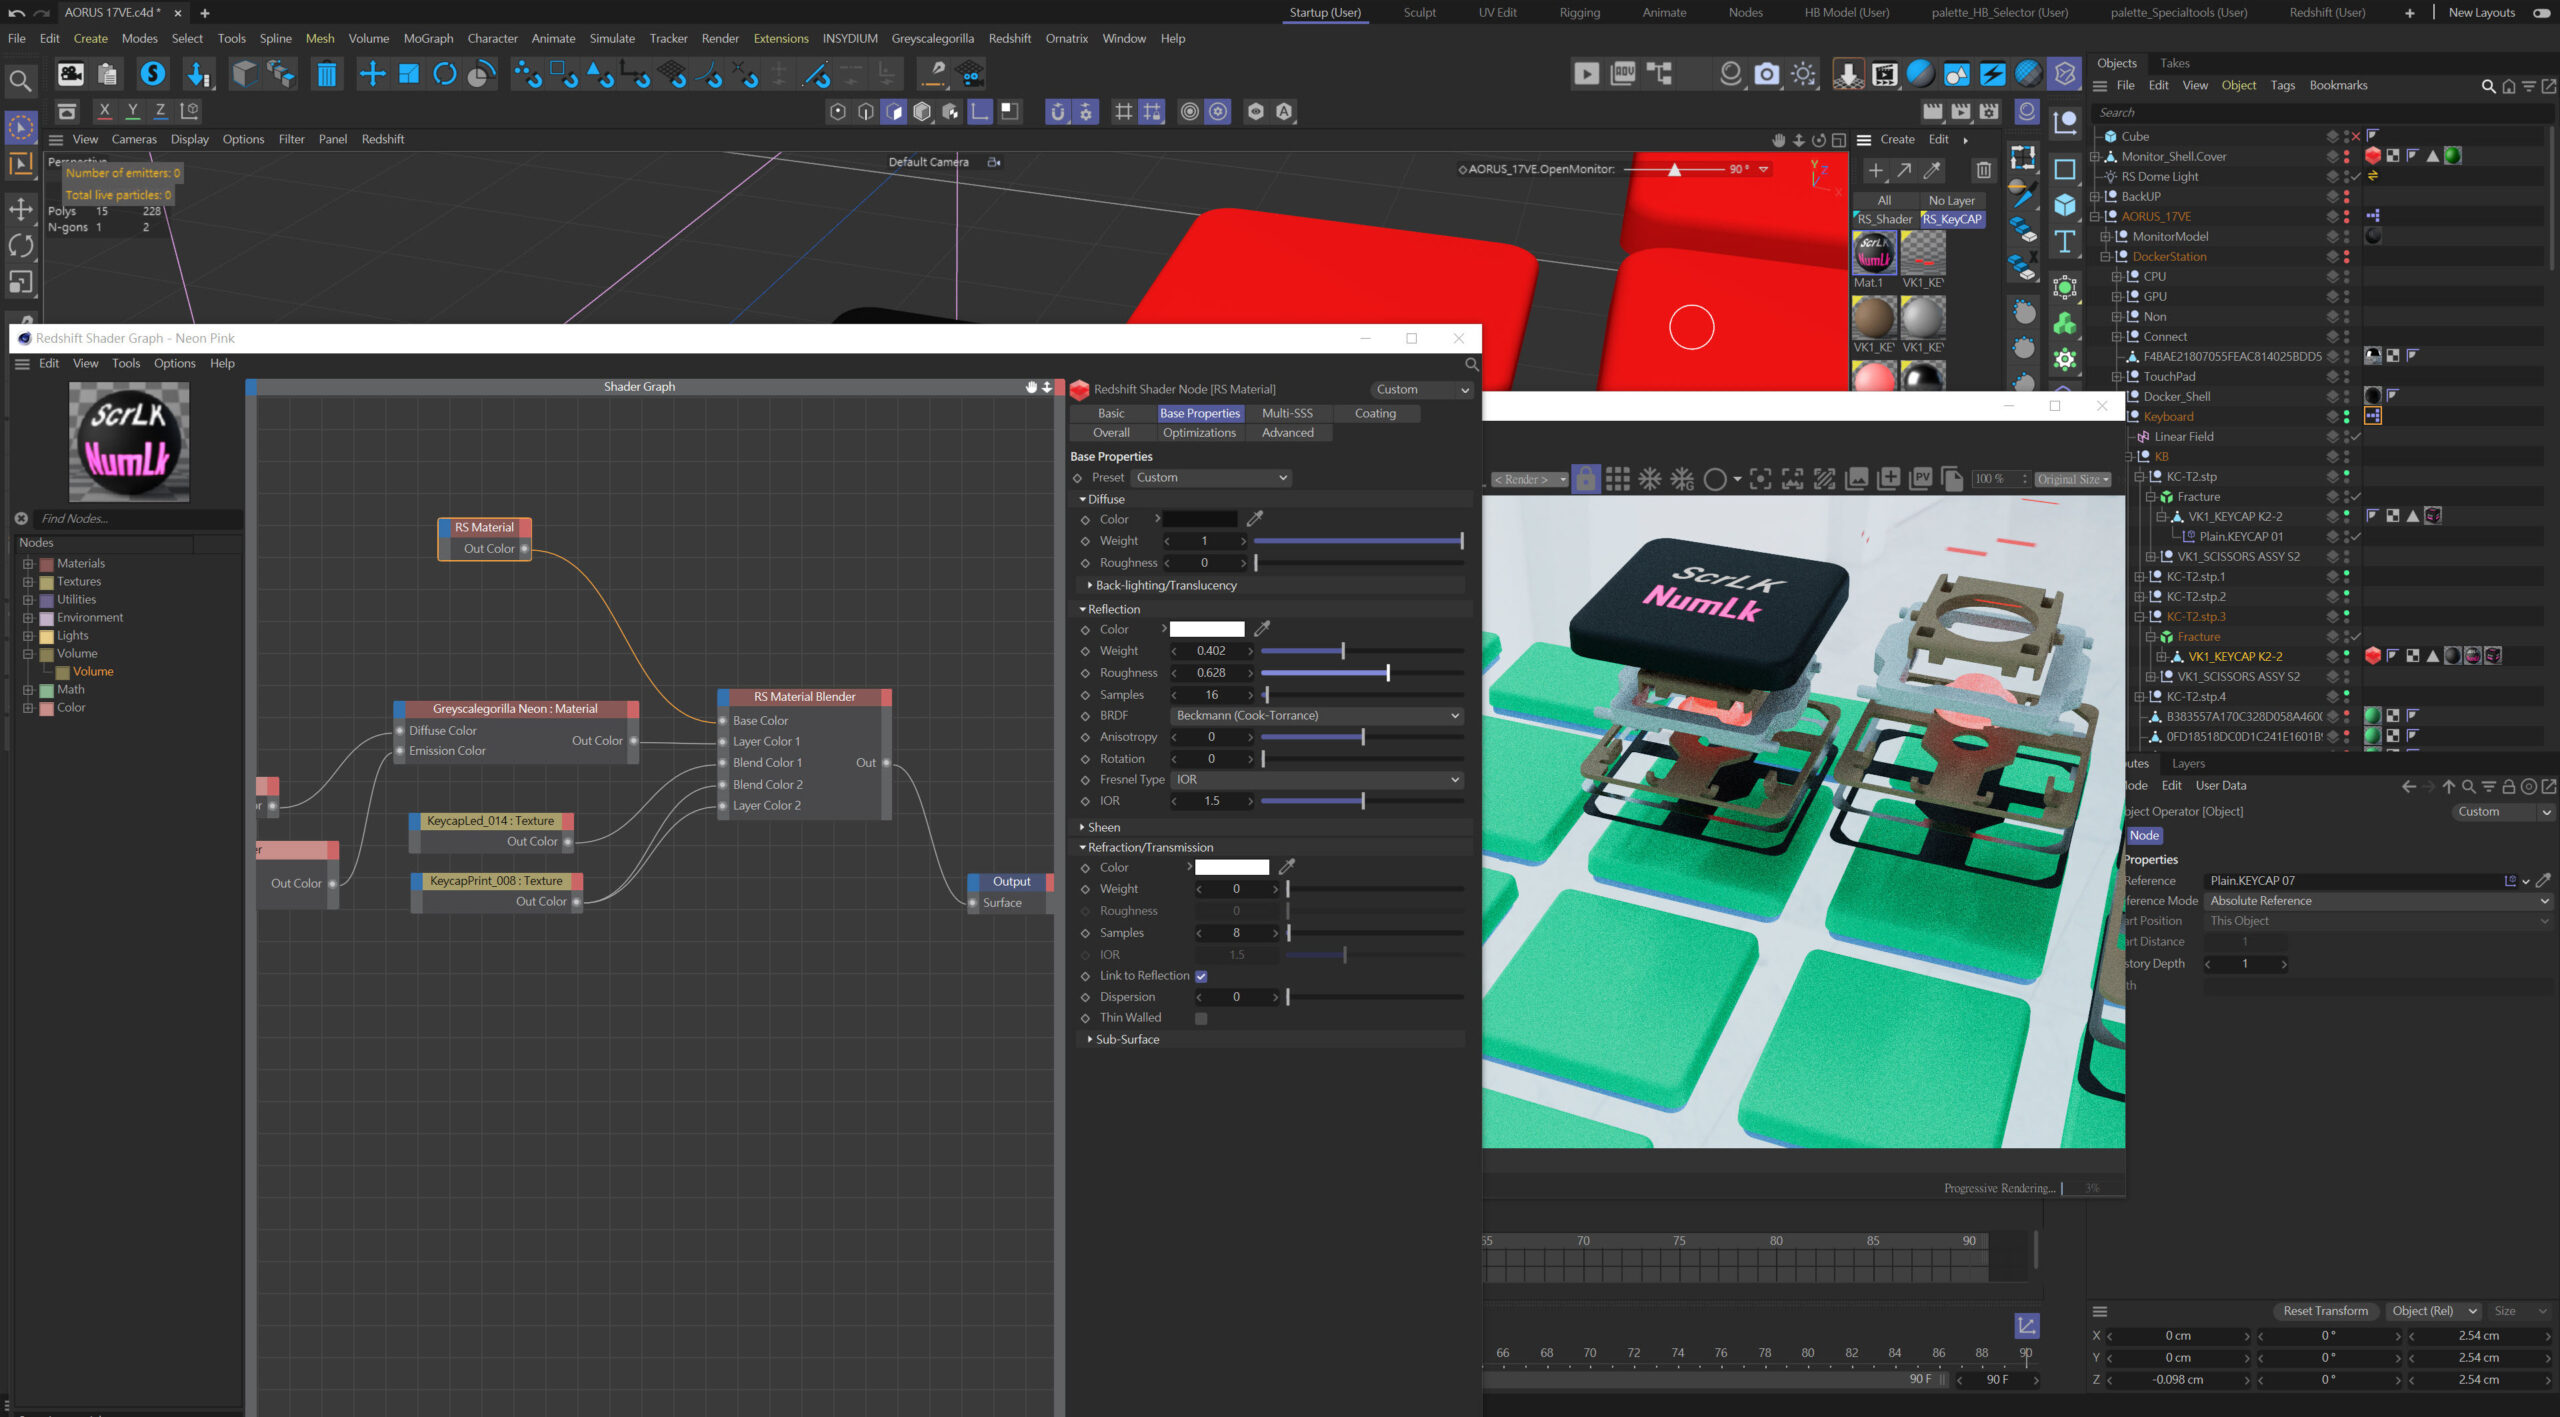Click the Reflection Roughness slider

click(x=1360, y=673)
